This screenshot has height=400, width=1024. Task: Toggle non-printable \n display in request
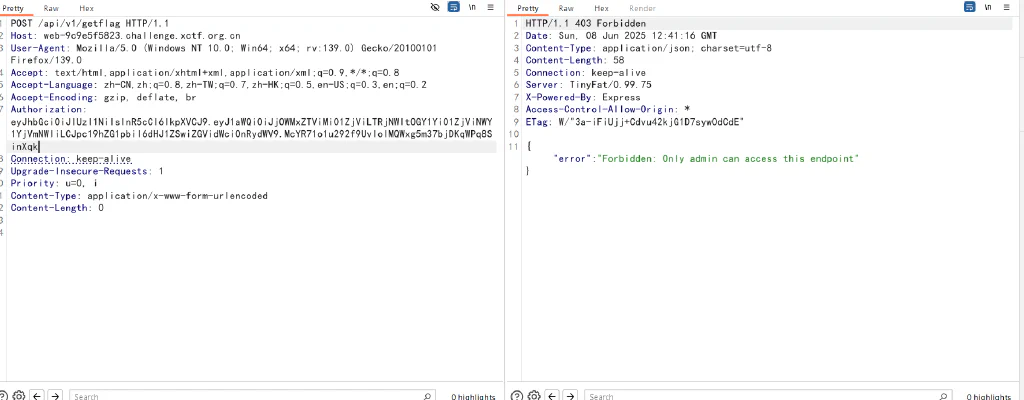(473, 7)
